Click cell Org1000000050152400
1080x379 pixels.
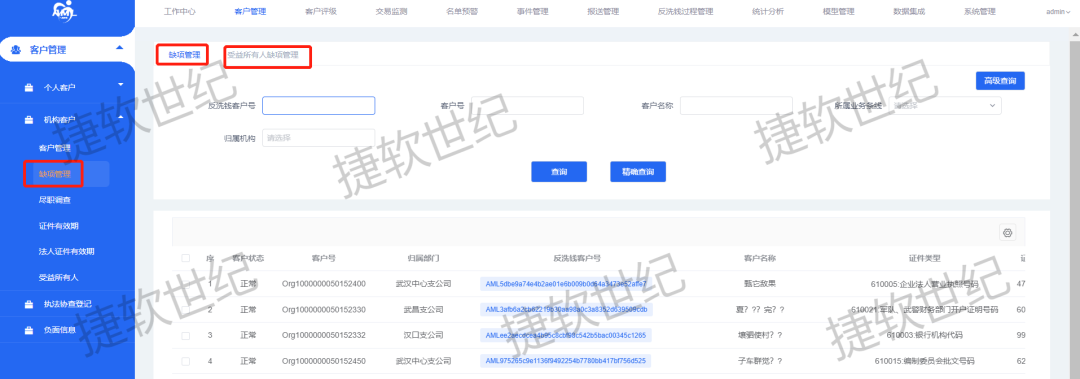(x=324, y=284)
